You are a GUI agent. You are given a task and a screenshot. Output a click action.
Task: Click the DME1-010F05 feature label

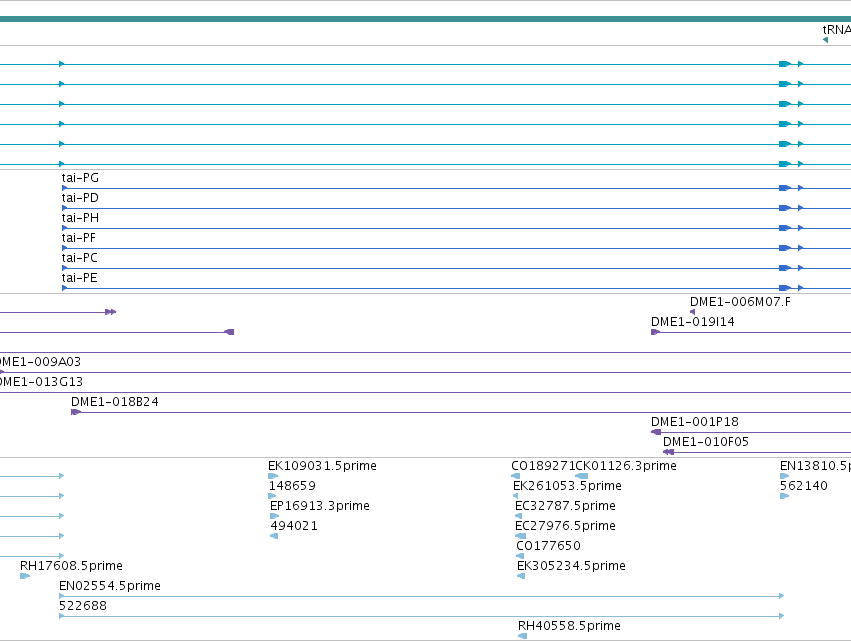(706, 442)
